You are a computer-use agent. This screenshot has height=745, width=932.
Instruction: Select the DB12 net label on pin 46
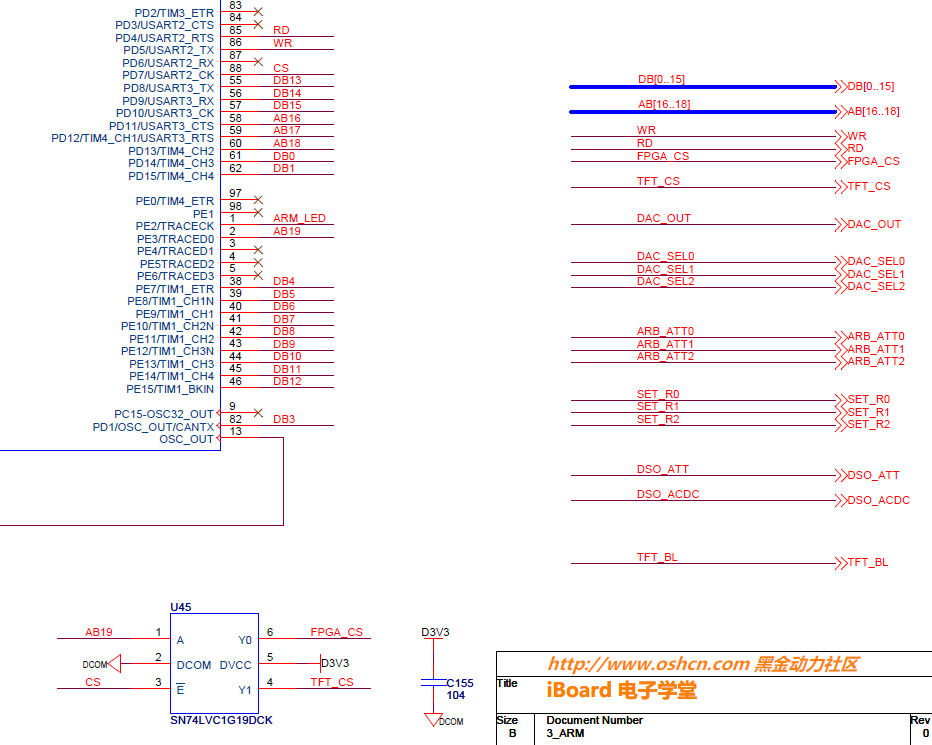(x=287, y=381)
